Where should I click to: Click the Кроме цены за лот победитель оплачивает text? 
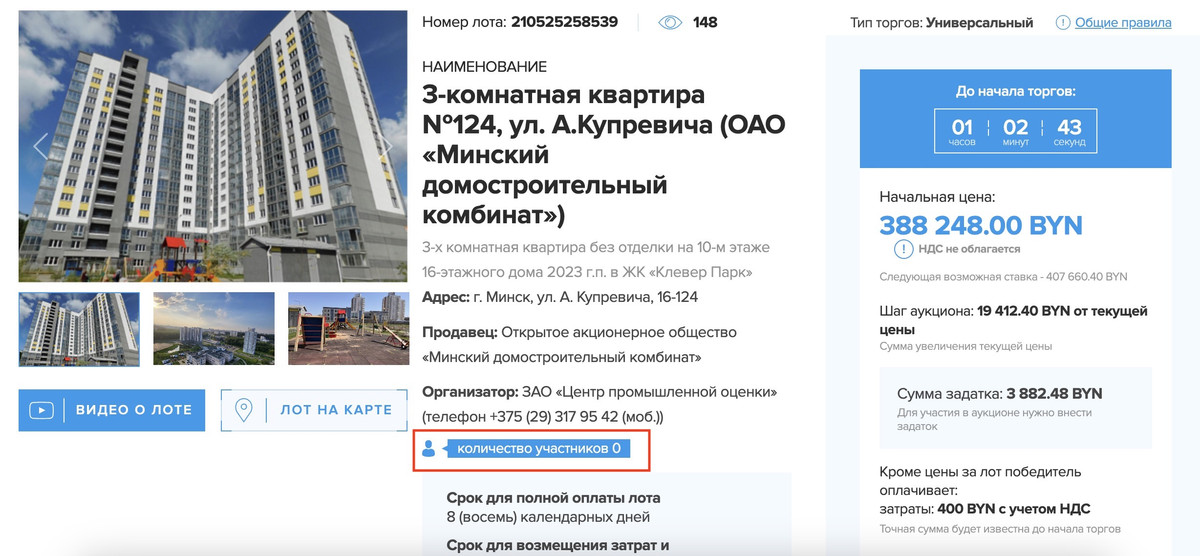point(980,481)
